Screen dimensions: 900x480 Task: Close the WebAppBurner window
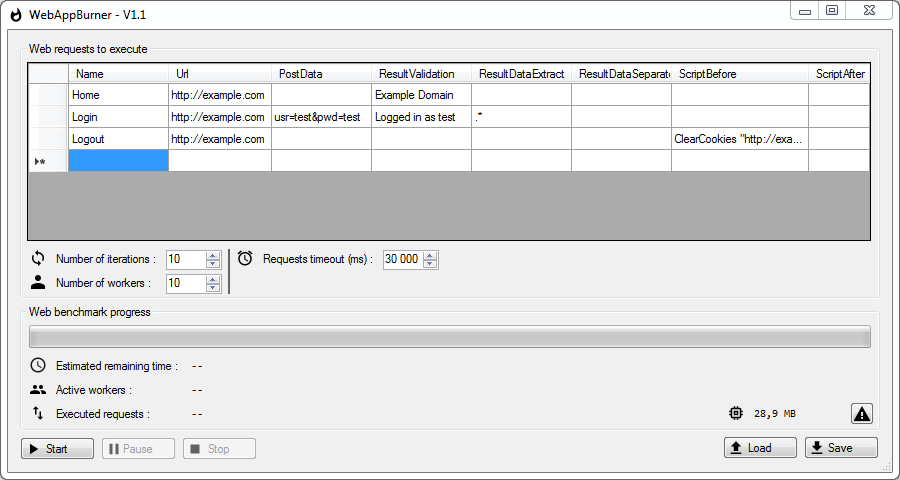pyautogui.click(x=870, y=11)
